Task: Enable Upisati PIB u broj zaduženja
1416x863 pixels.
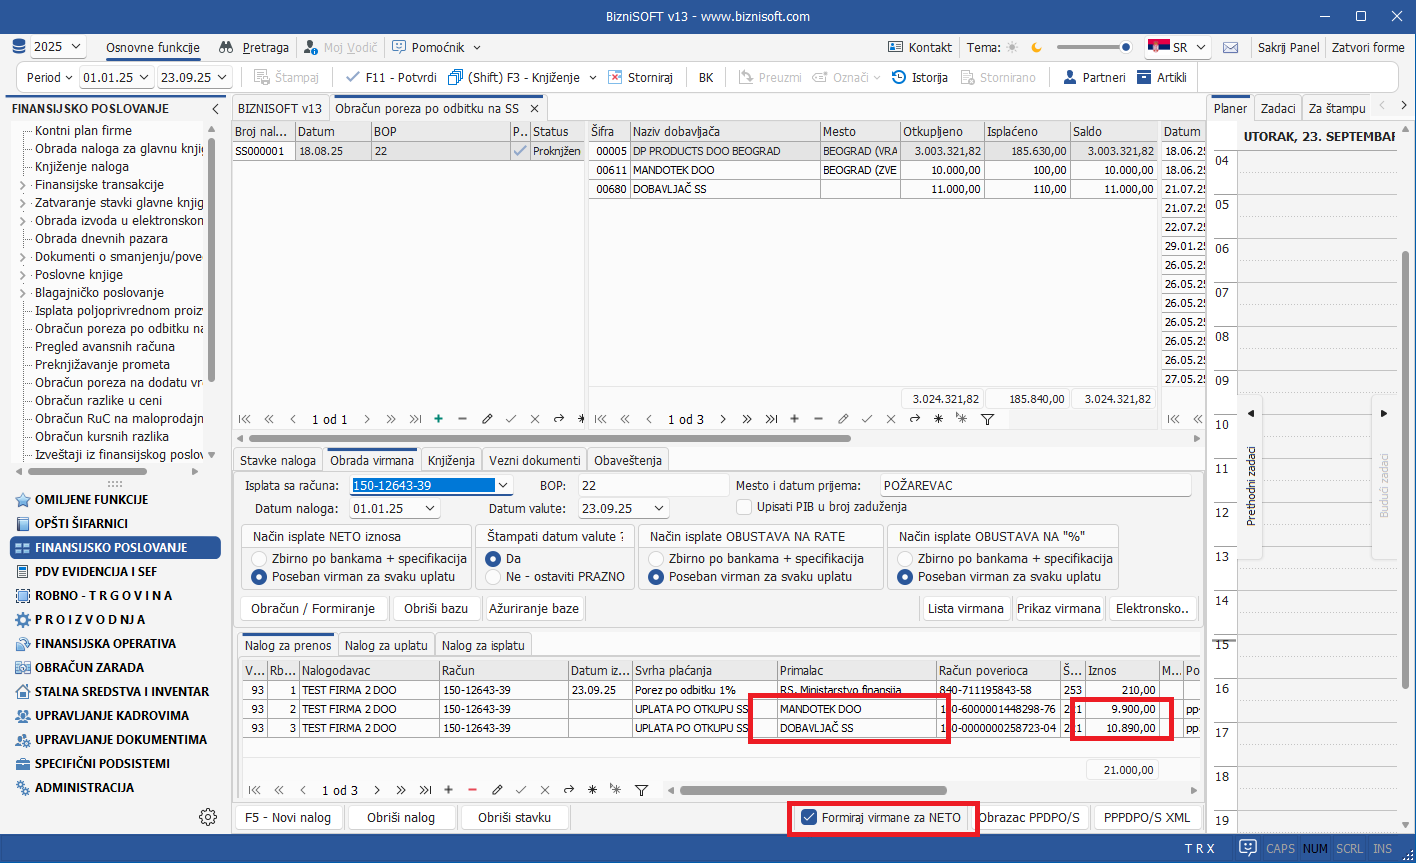Action: (744, 507)
